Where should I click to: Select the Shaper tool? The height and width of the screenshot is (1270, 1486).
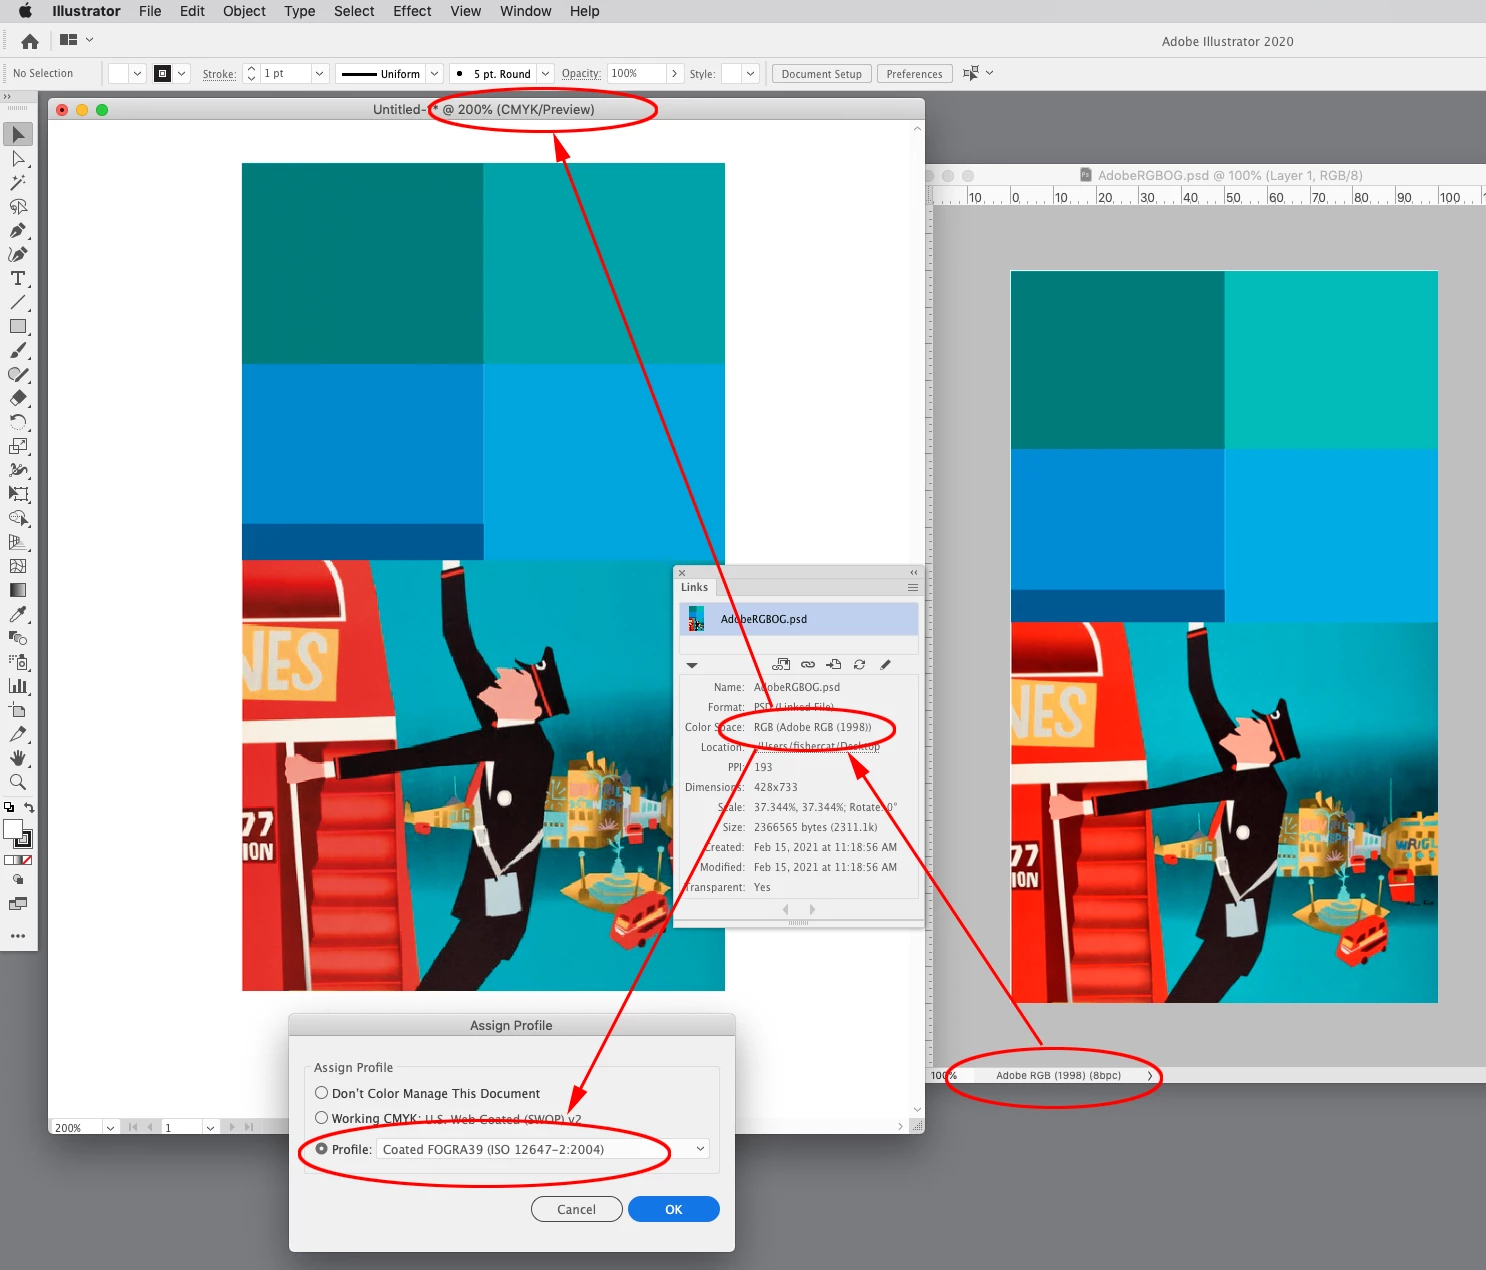tap(18, 374)
